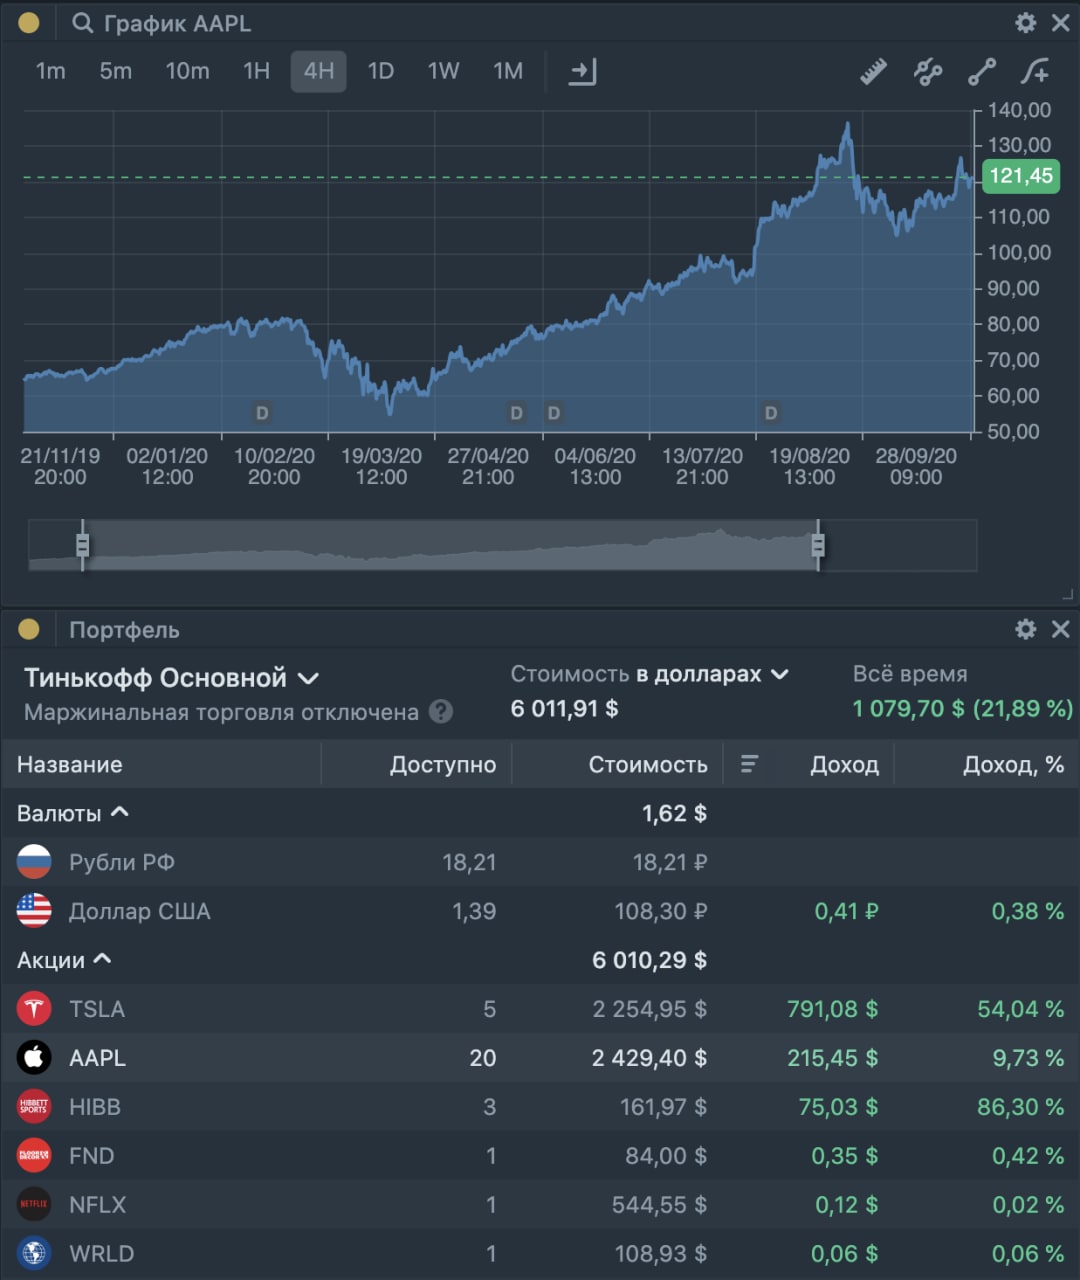The height and width of the screenshot is (1280, 1080).
Task: Switch chart to 1m timeframe
Action: [x=51, y=72]
